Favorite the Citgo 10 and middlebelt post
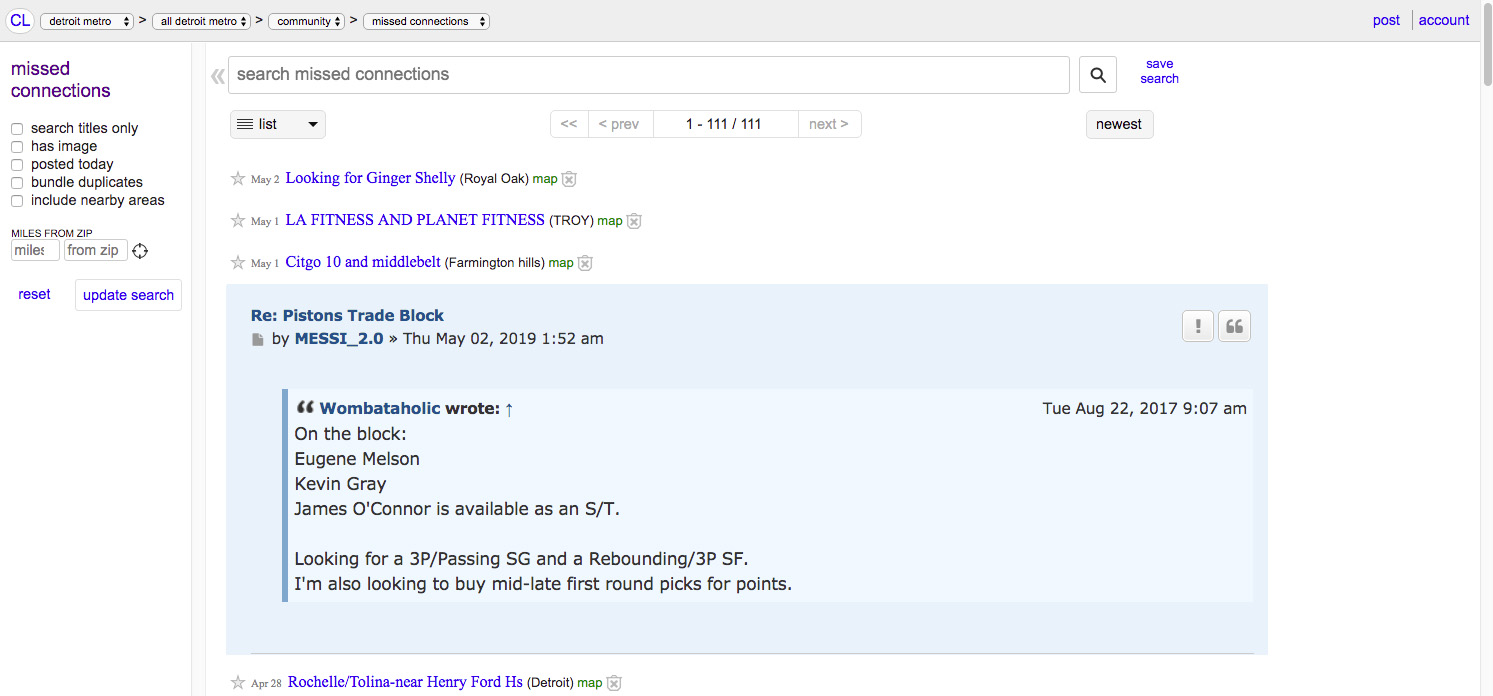This screenshot has width=1493, height=696. [238, 263]
